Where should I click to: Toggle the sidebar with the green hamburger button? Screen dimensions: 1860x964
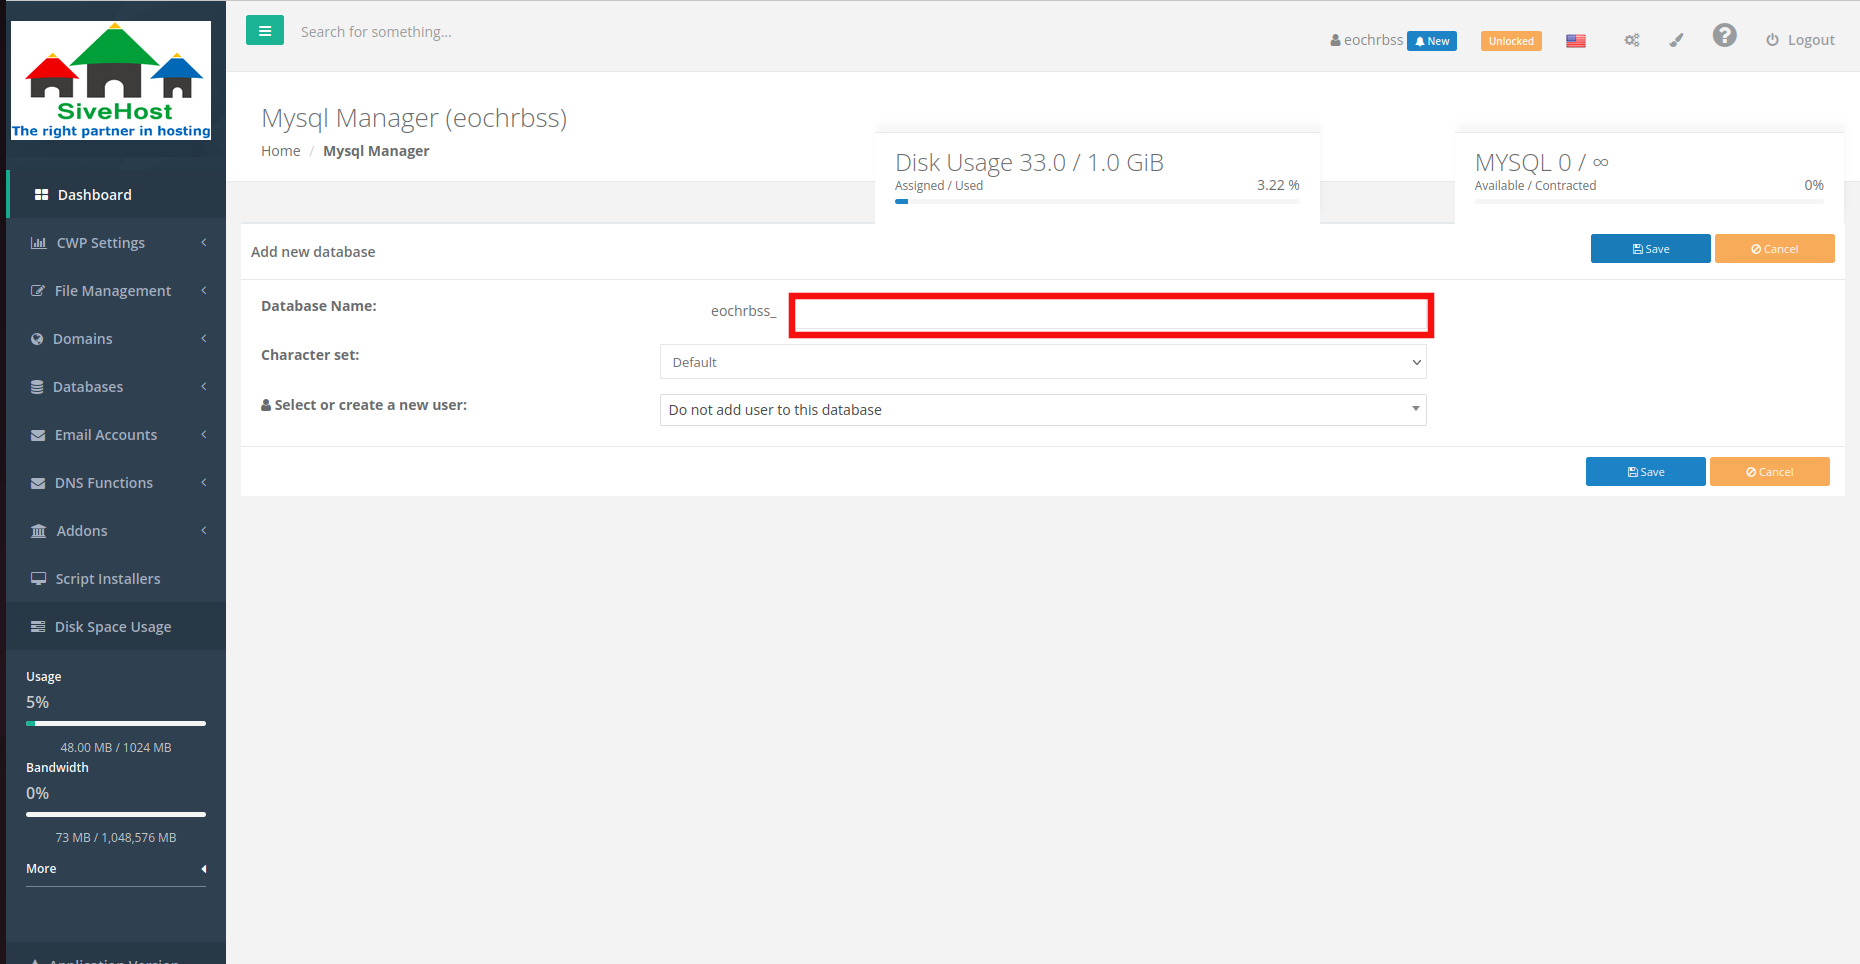click(265, 31)
